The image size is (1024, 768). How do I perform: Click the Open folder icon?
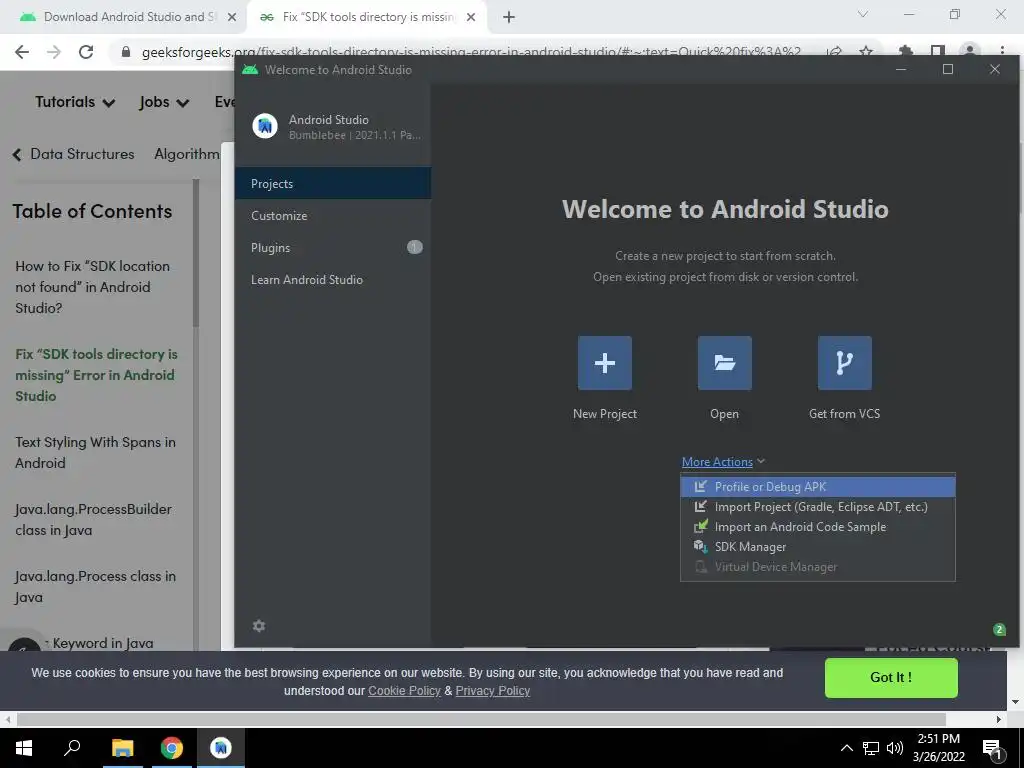(724, 363)
